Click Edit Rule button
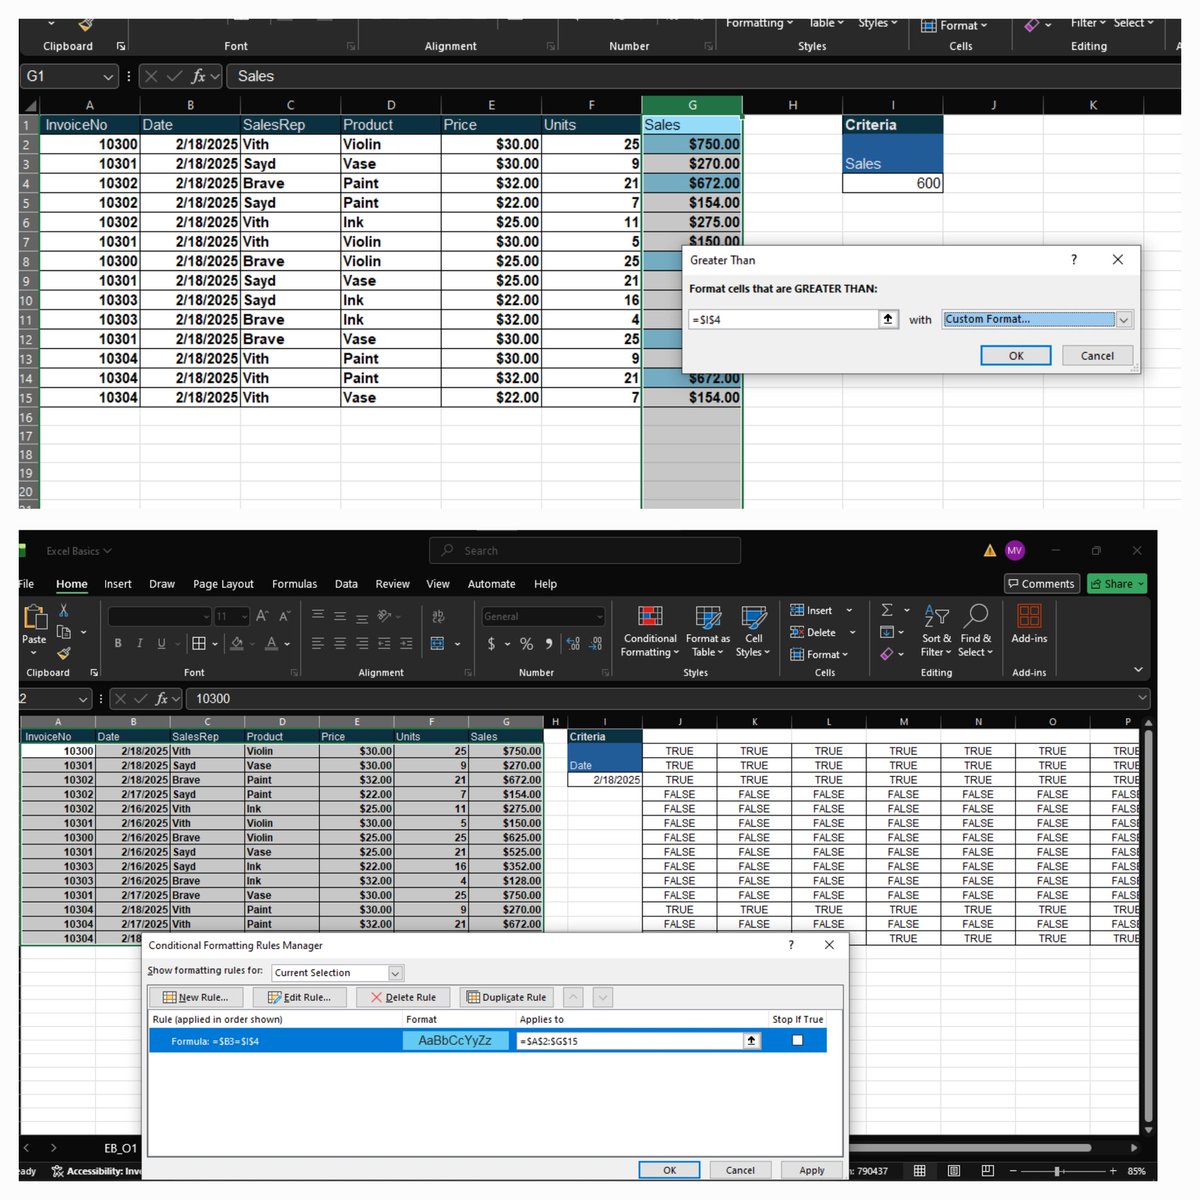Viewport: 1200px width, 1200px height. (299, 997)
